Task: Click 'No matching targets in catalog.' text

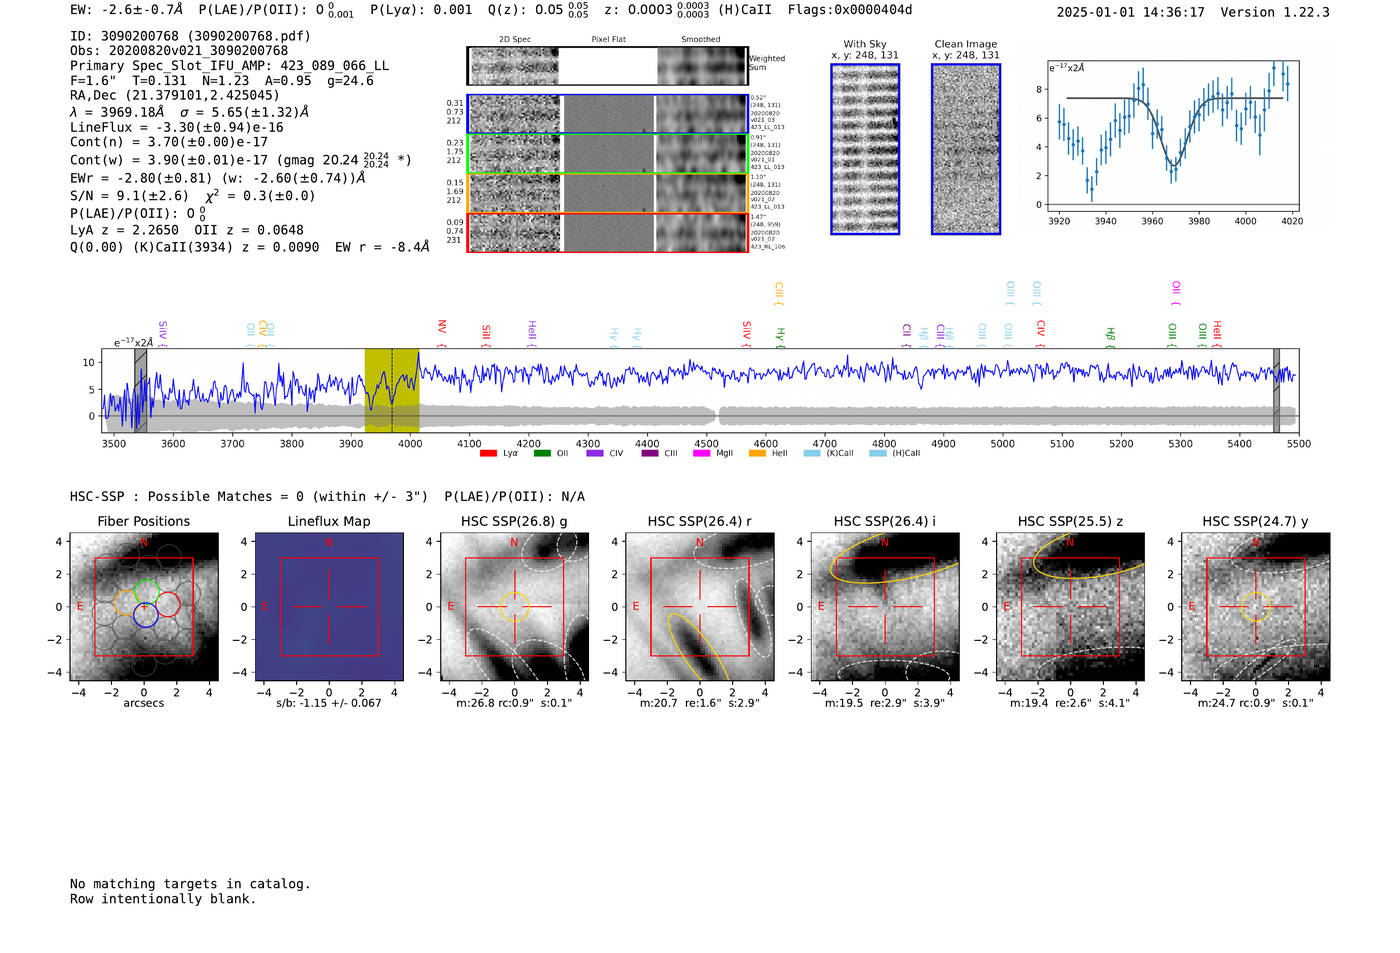Action: (x=190, y=884)
